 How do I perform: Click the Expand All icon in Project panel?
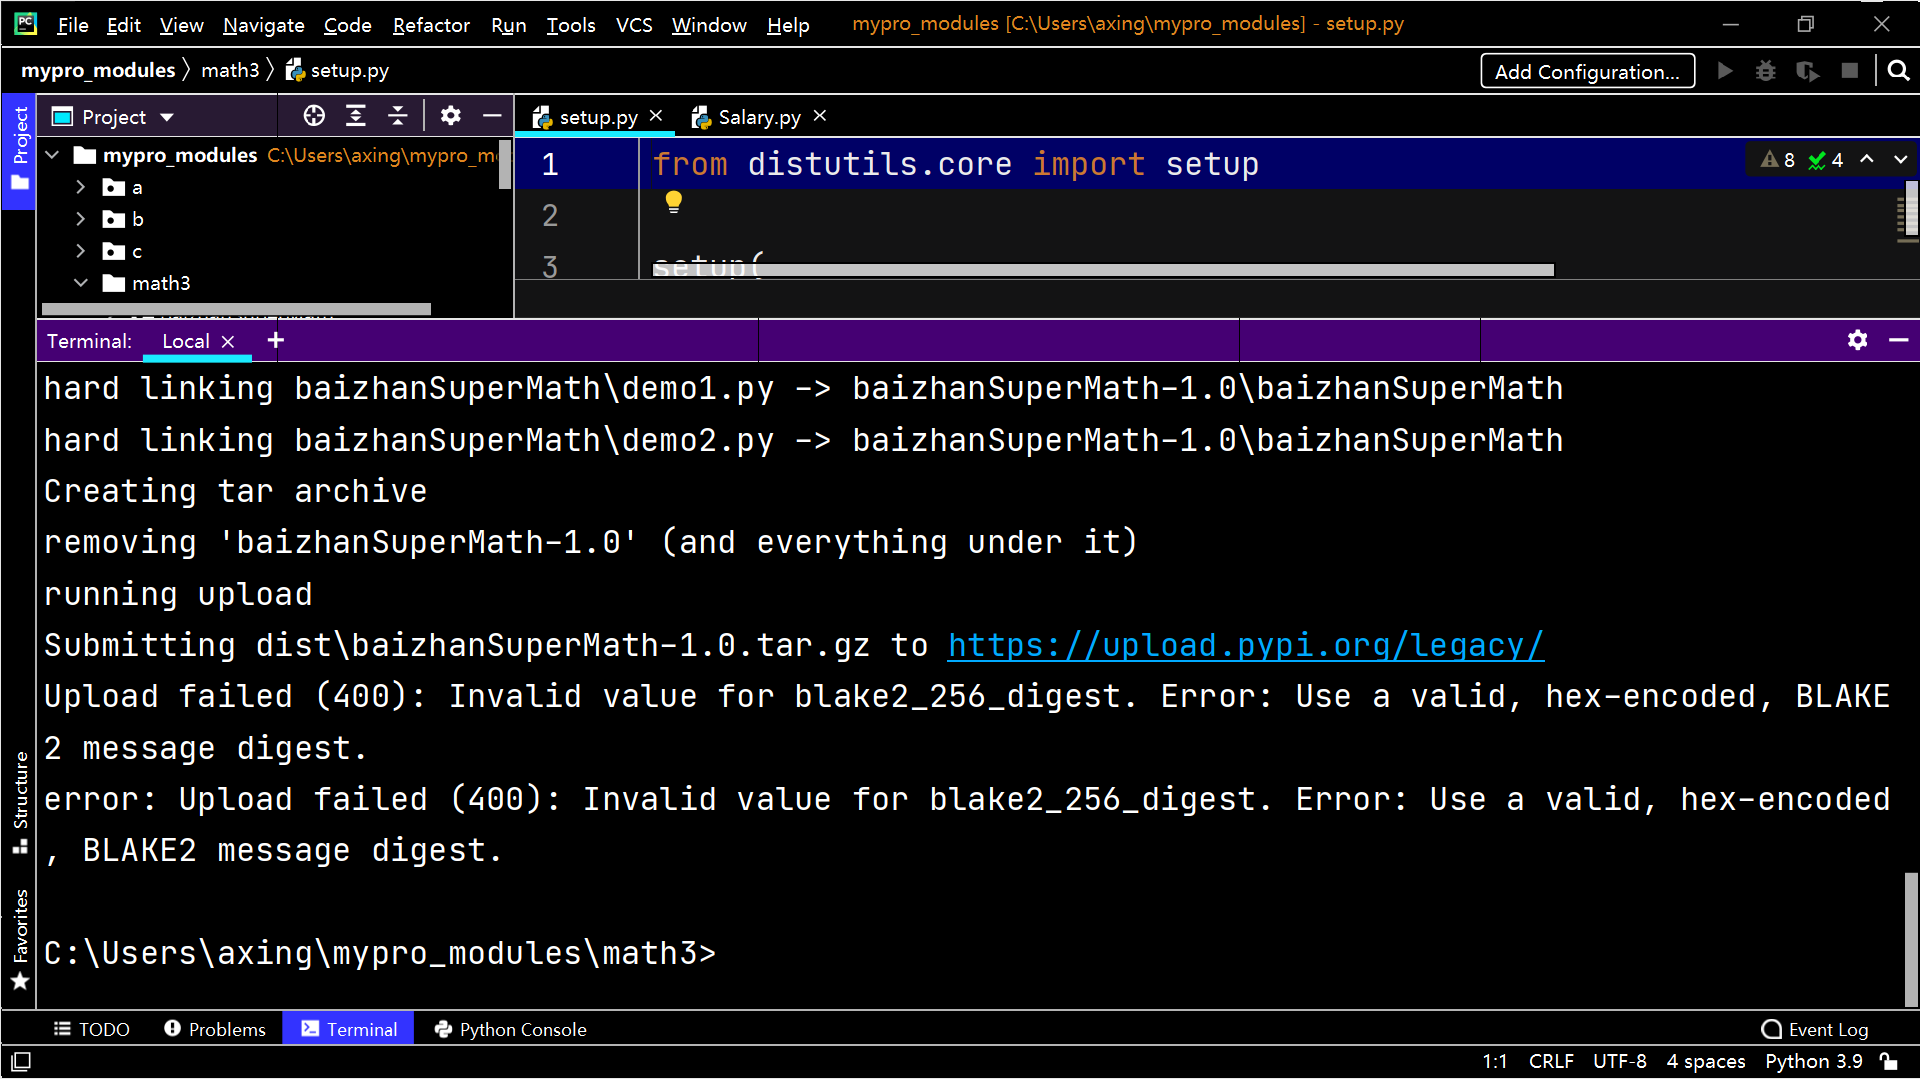pyautogui.click(x=356, y=116)
